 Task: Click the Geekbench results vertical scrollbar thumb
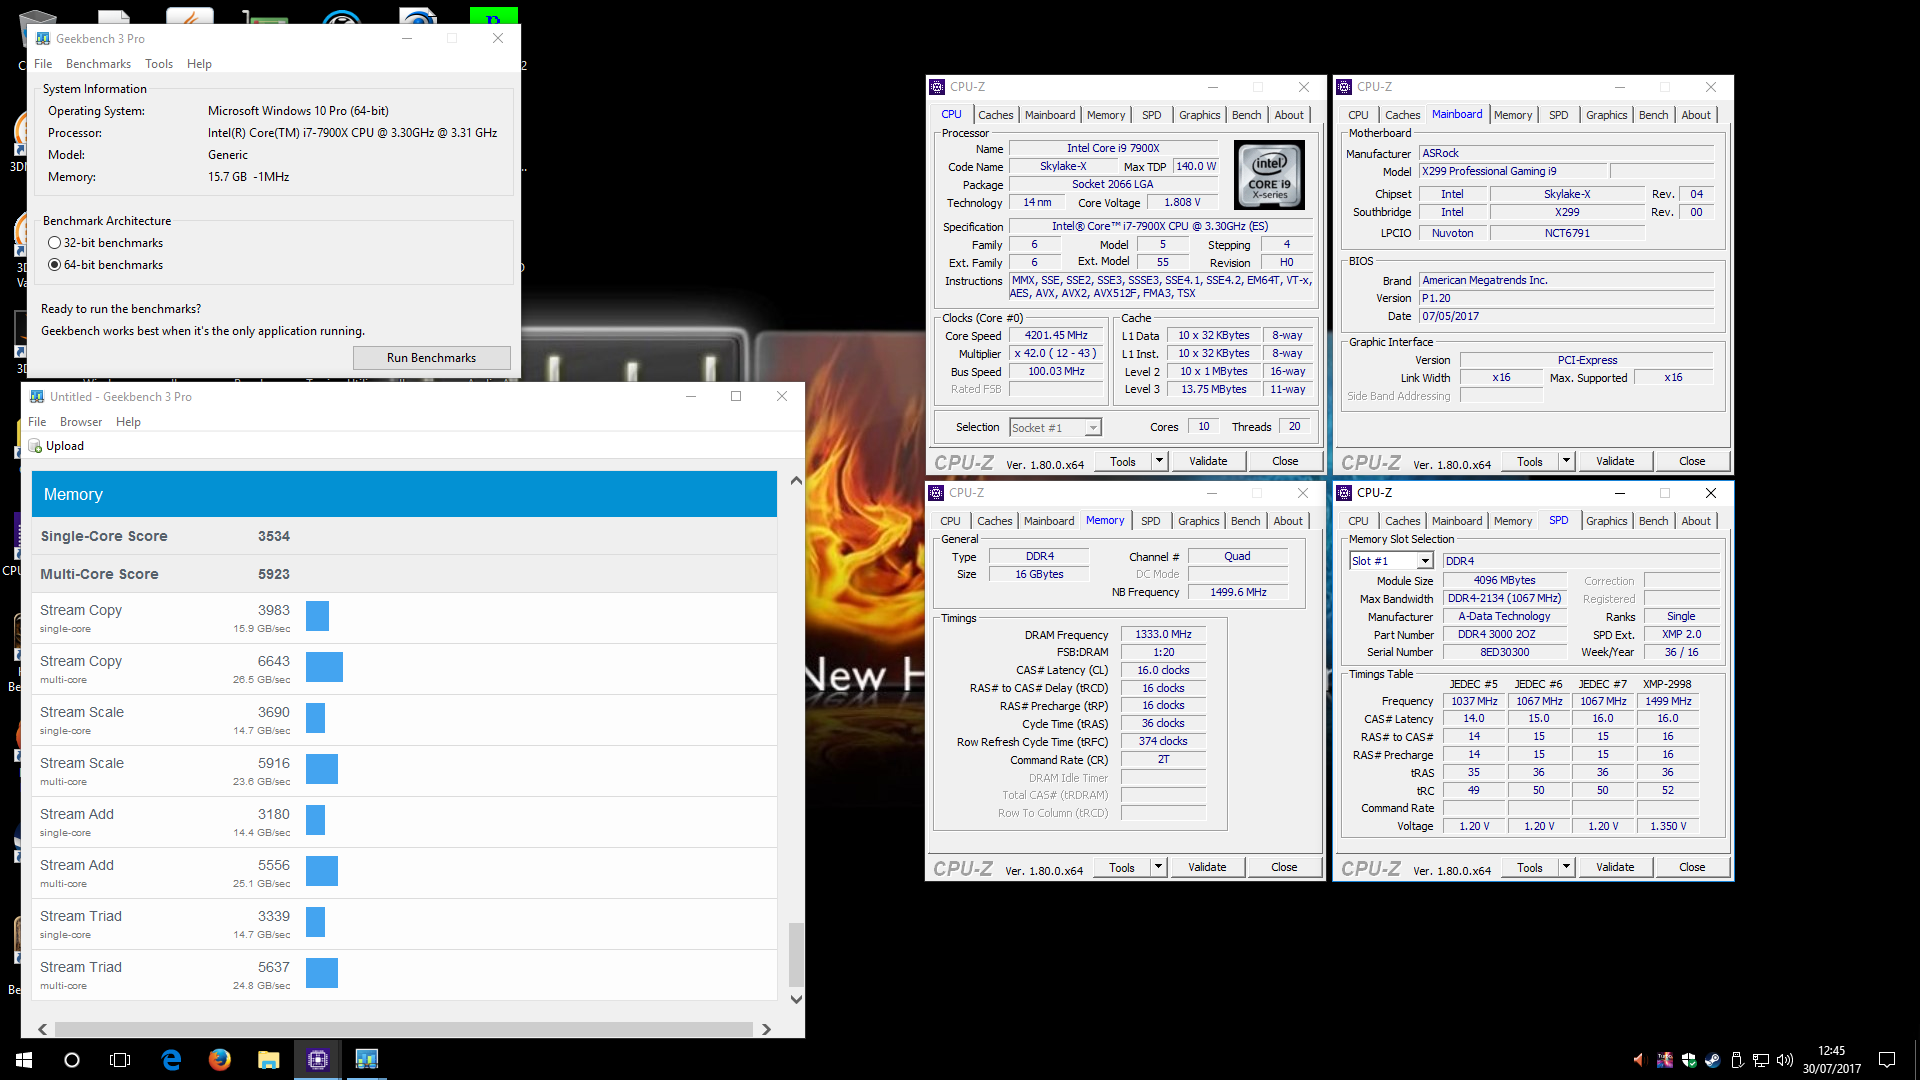pyautogui.click(x=796, y=954)
